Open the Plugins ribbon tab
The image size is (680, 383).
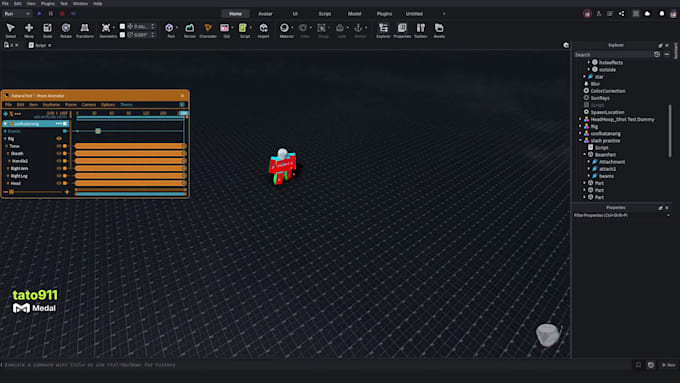(x=384, y=14)
